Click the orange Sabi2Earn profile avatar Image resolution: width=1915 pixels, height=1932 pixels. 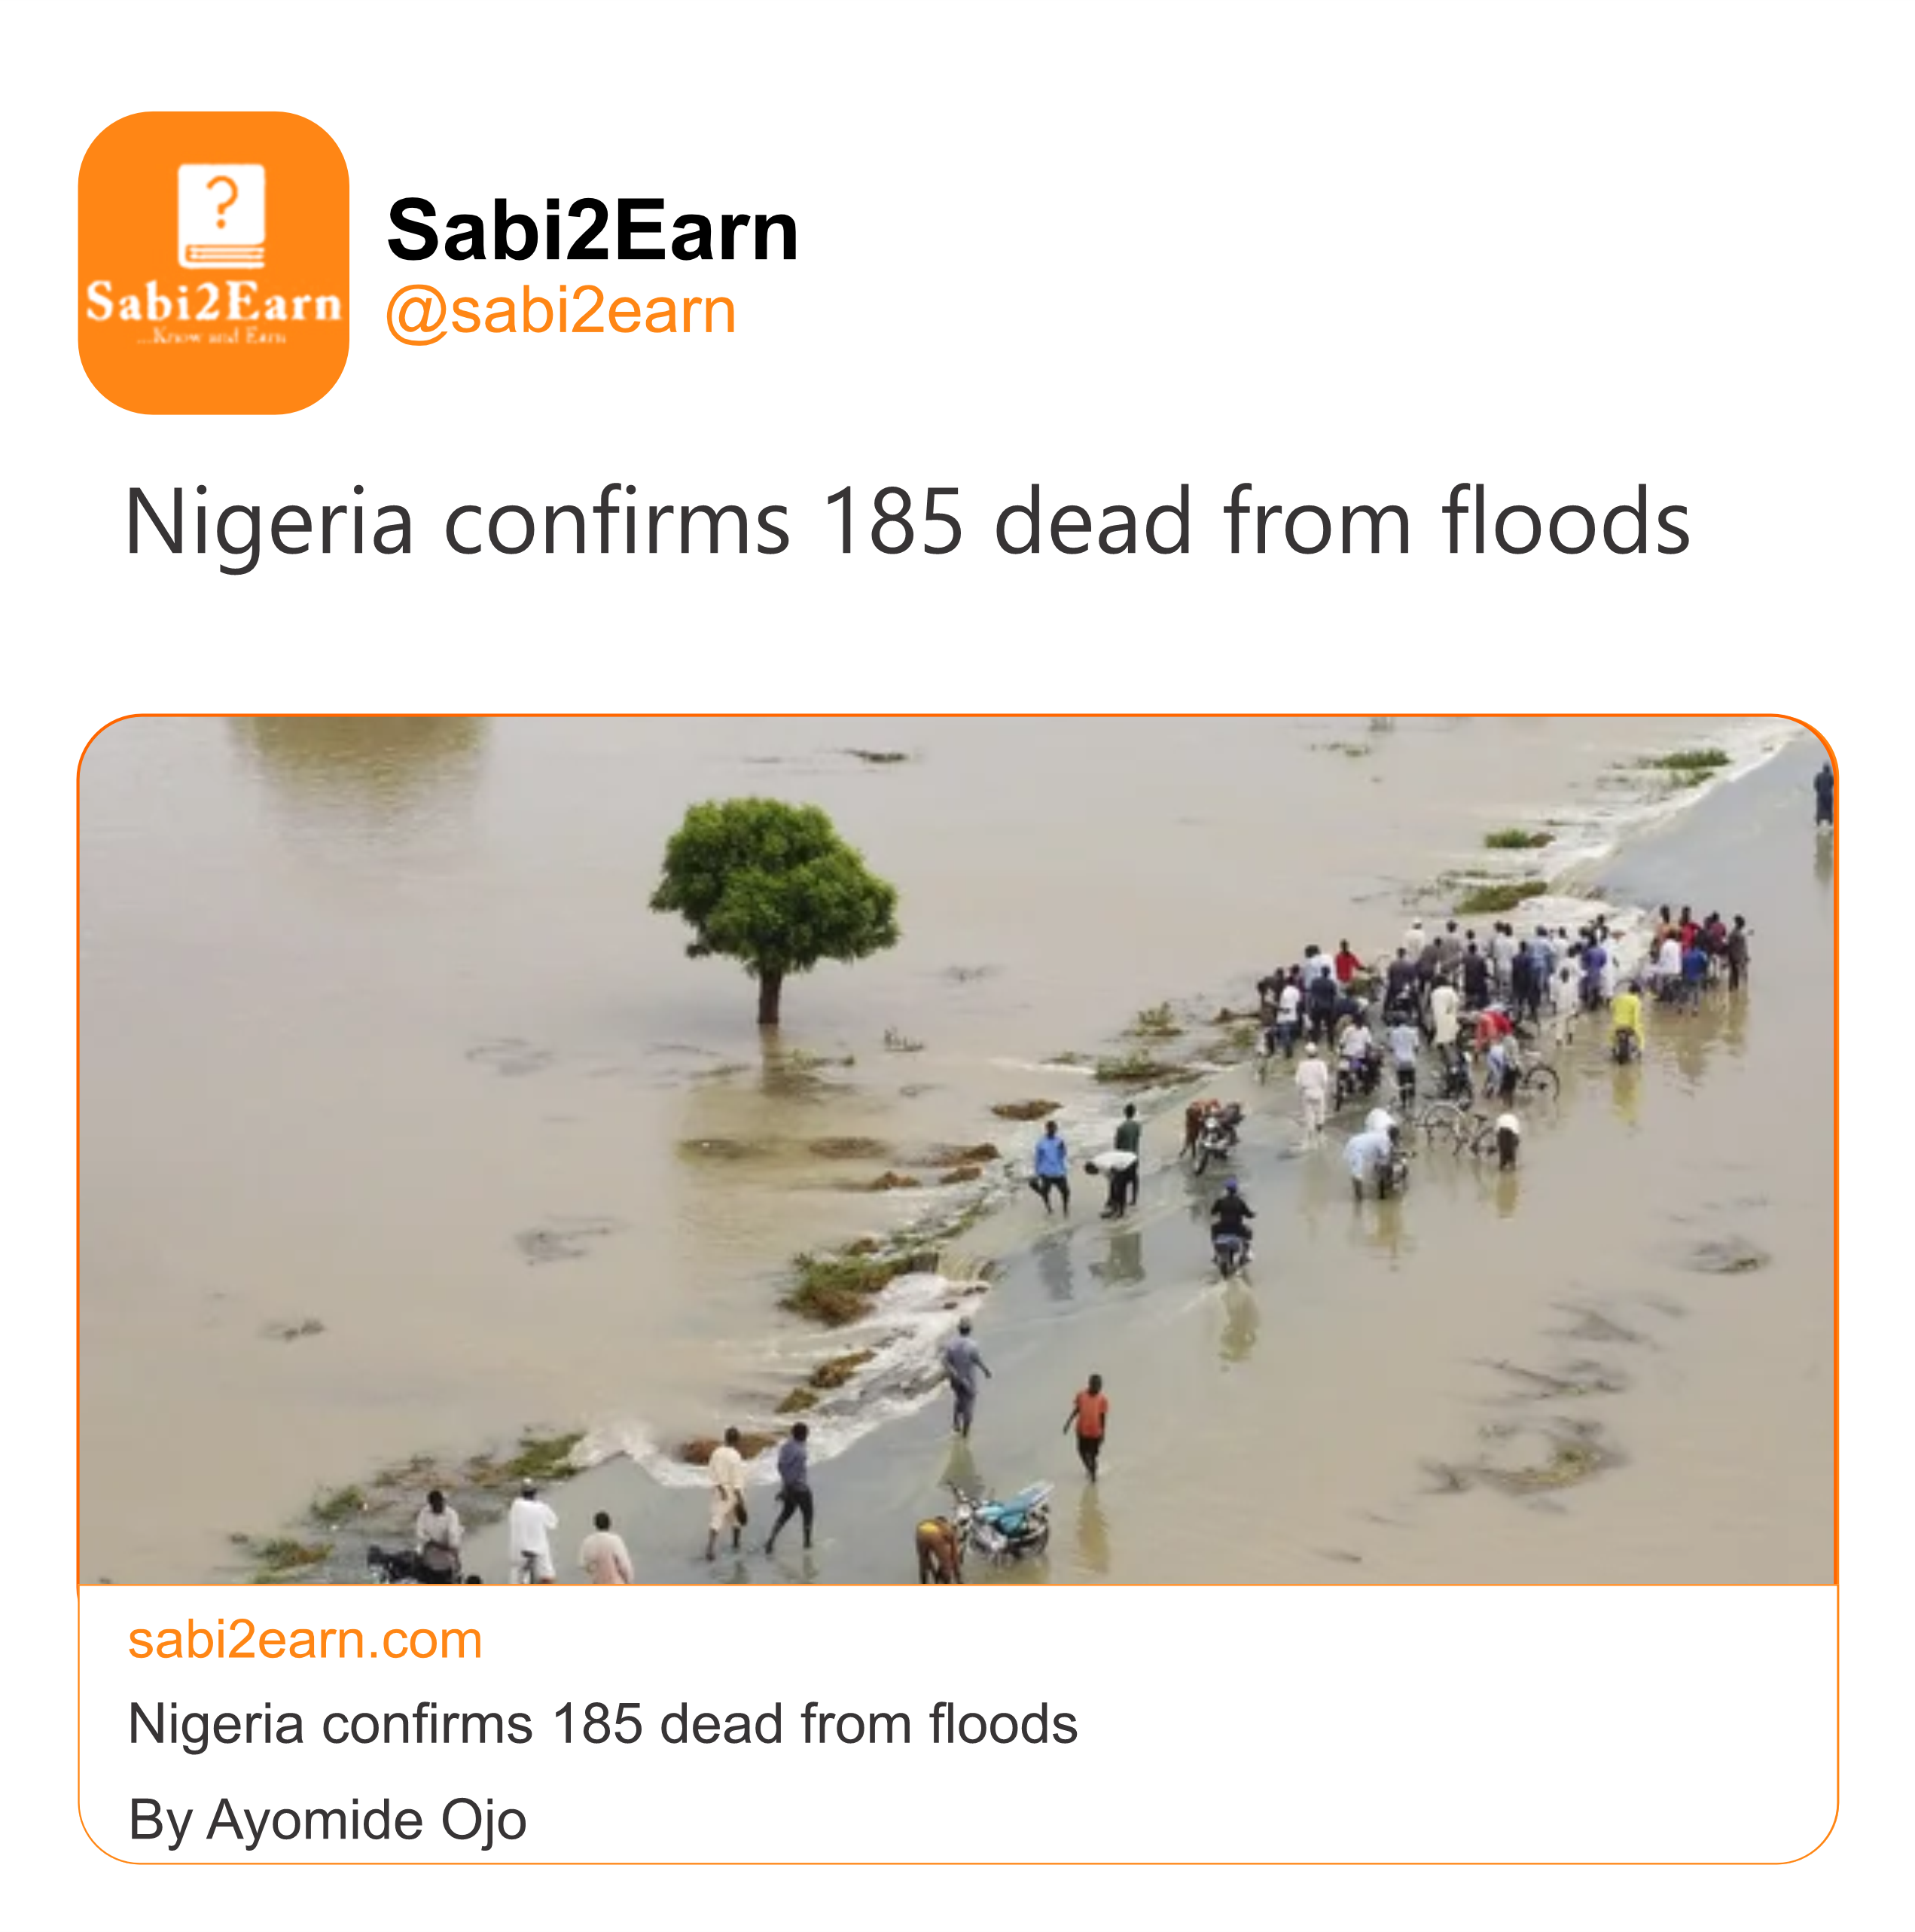coord(213,262)
